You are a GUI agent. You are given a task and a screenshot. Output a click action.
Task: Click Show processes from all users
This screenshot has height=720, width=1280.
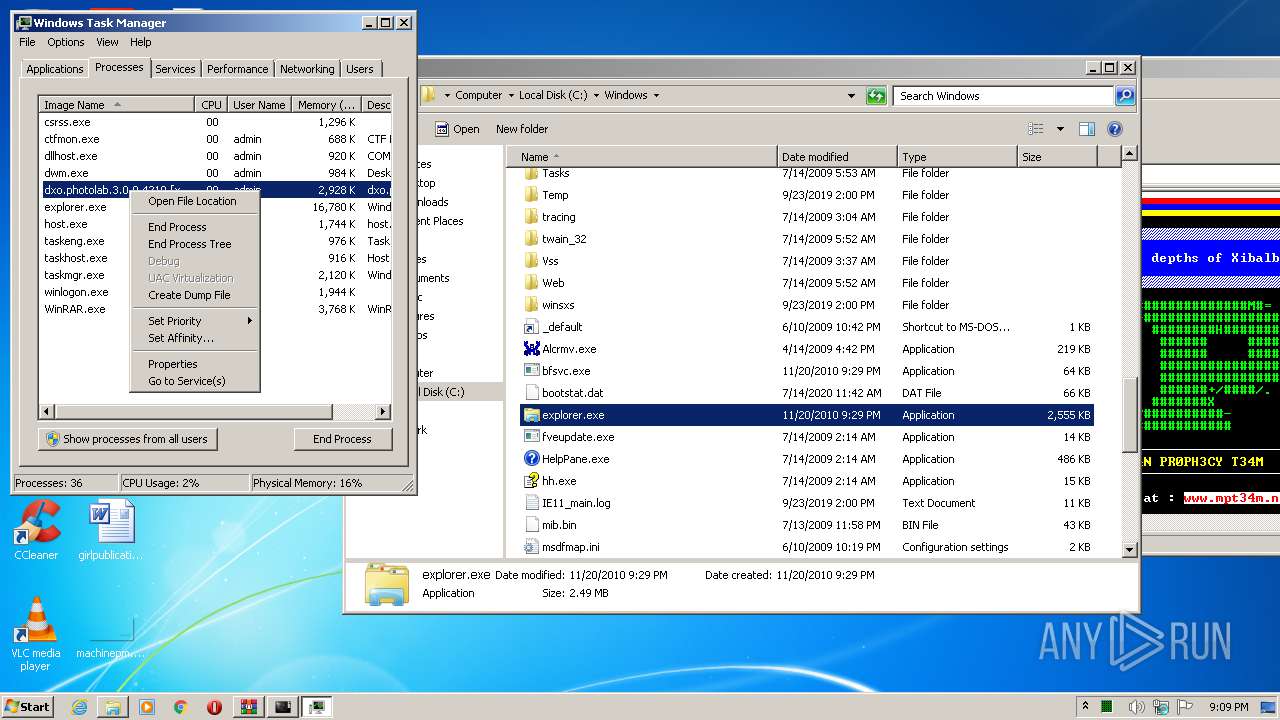coord(128,439)
